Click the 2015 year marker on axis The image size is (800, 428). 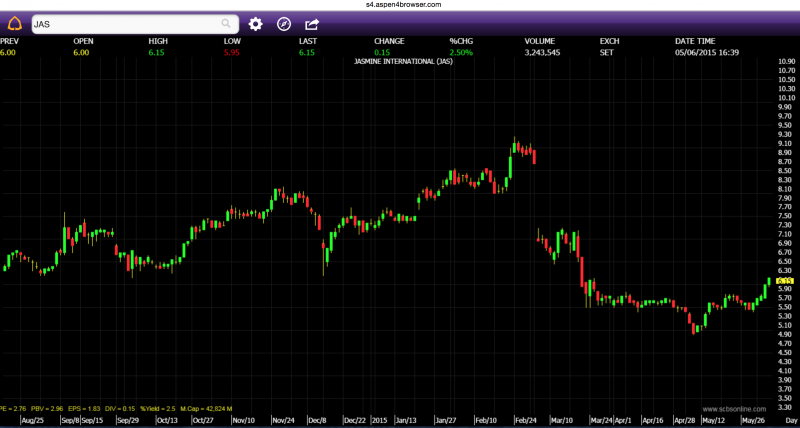click(x=381, y=421)
